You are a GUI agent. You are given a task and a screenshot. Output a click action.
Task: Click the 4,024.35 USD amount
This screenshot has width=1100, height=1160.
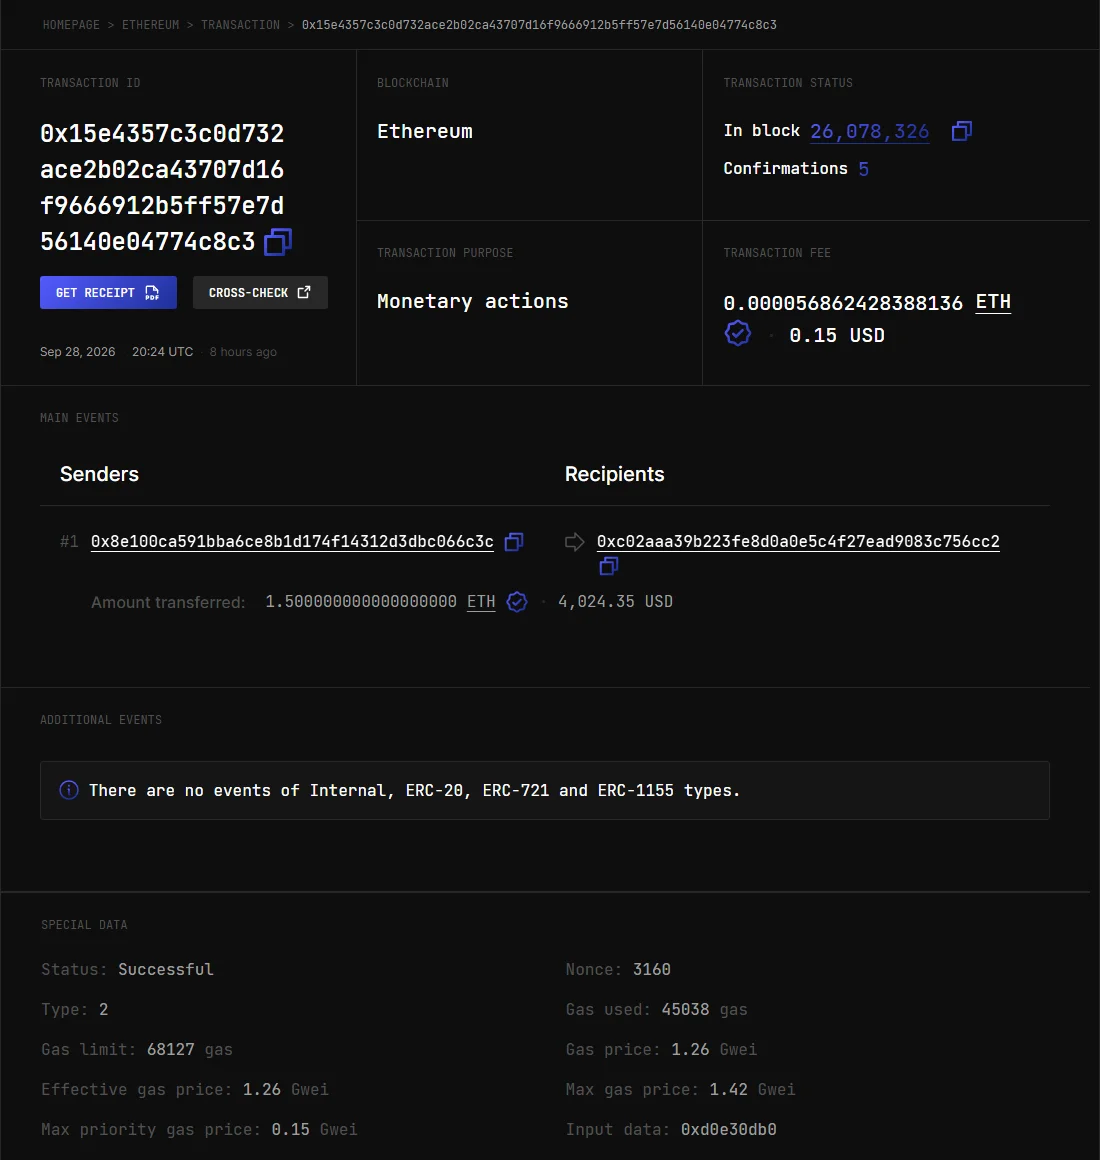coord(615,601)
